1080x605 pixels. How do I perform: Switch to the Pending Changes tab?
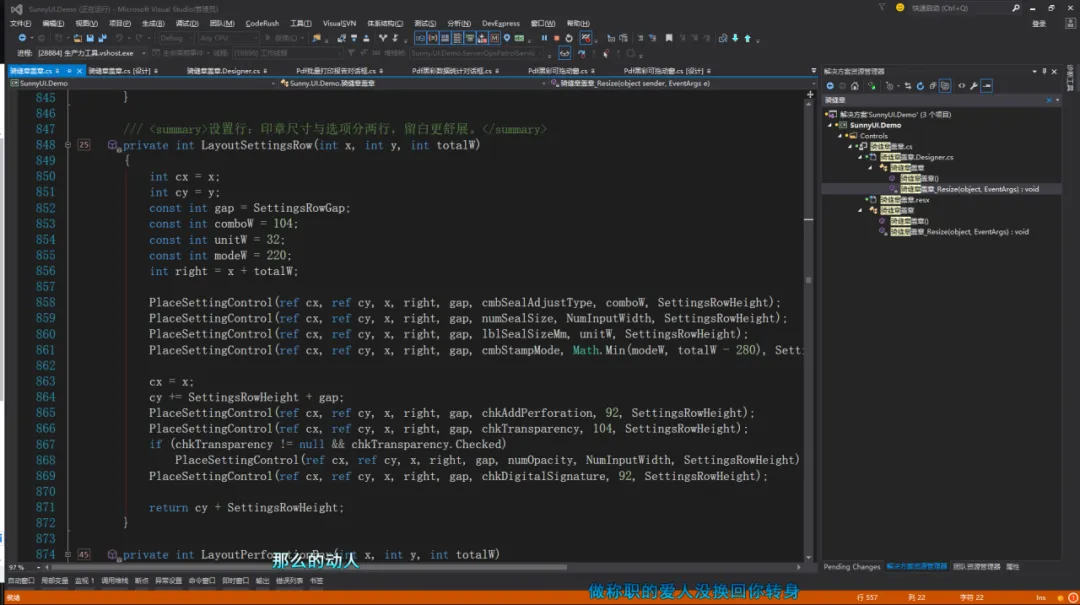851,567
